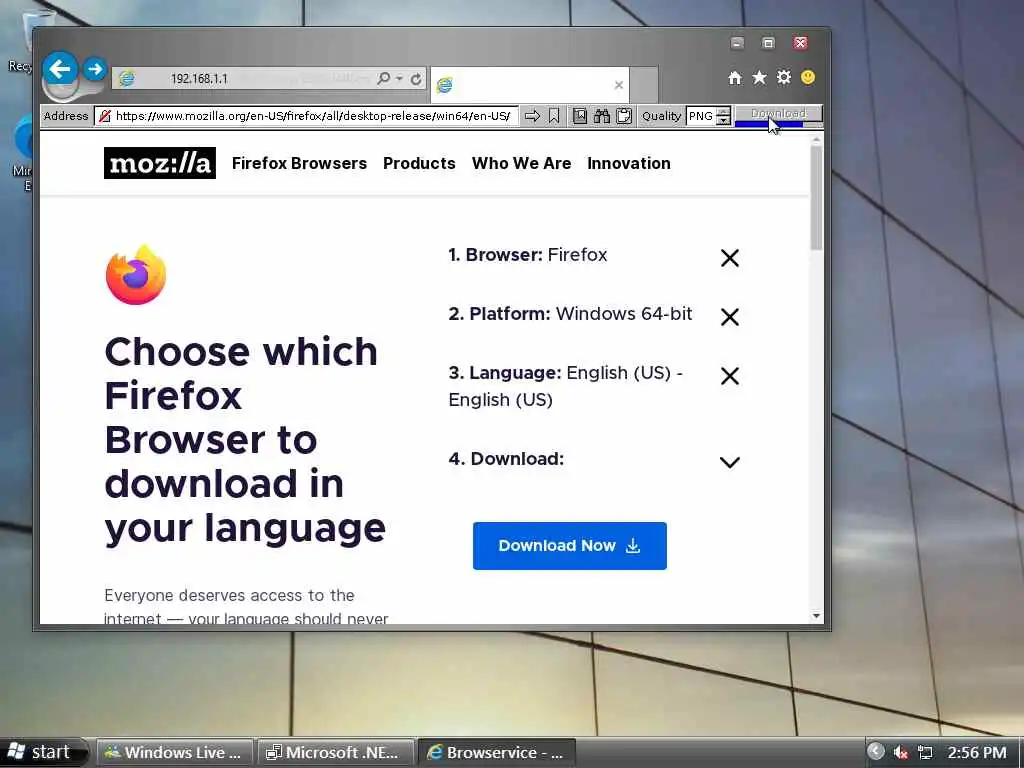The height and width of the screenshot is (768, 1024).
Task: Open Favorites star icon
Action: point(759,78)
